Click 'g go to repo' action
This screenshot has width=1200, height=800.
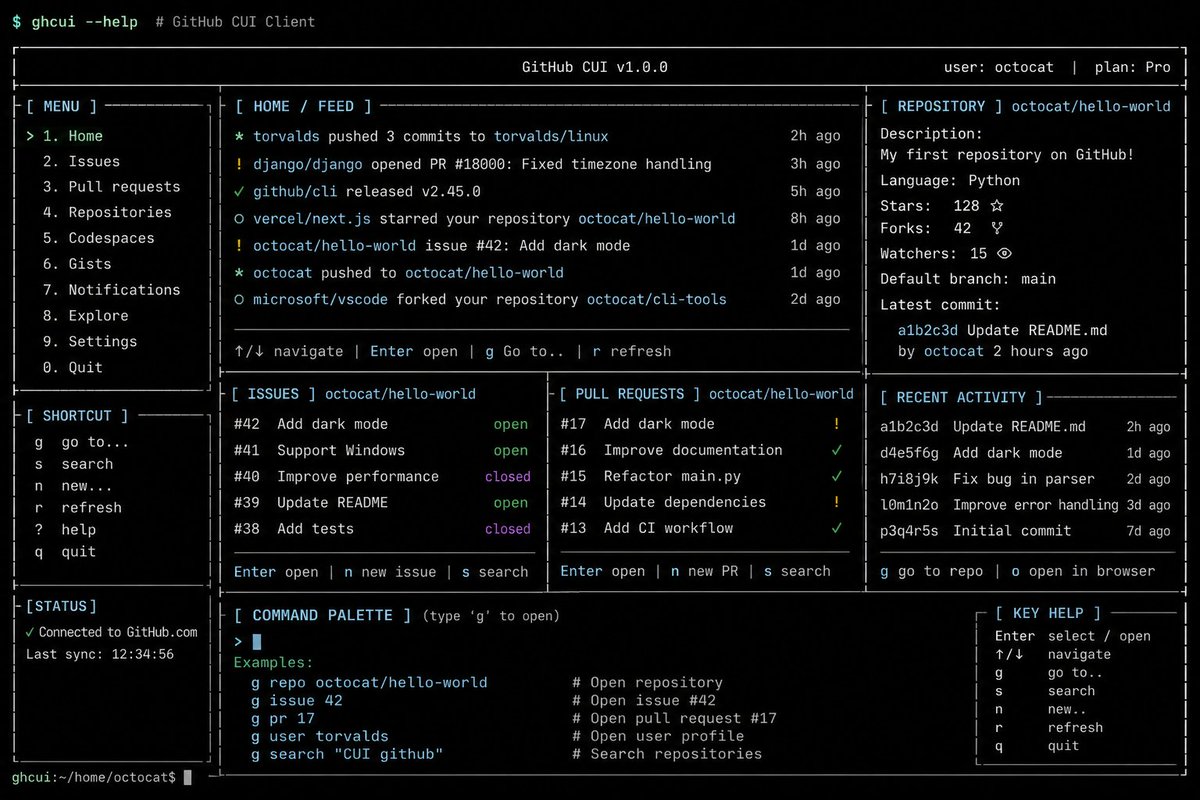pos(933,571)
